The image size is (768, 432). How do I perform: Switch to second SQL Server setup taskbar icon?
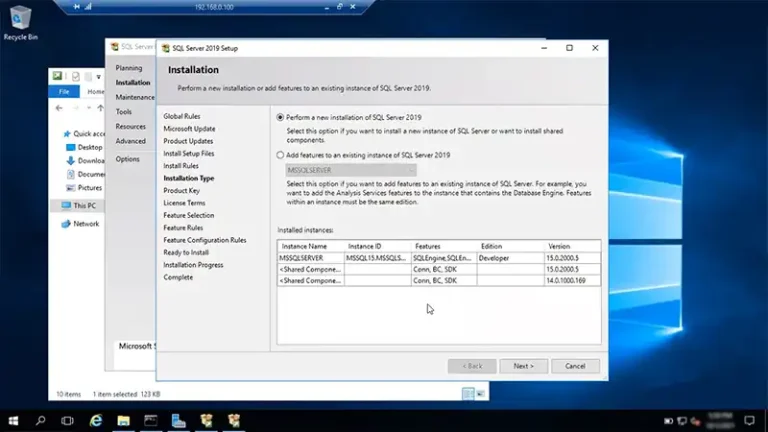234,421
